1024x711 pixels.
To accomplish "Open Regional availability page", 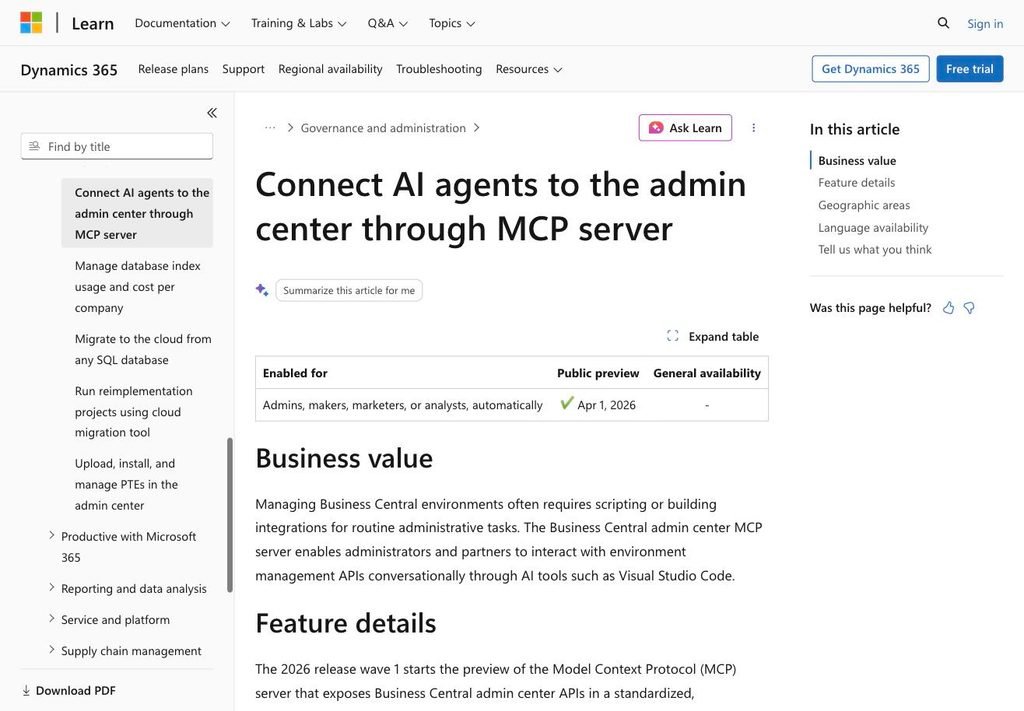I will point(330,69).
